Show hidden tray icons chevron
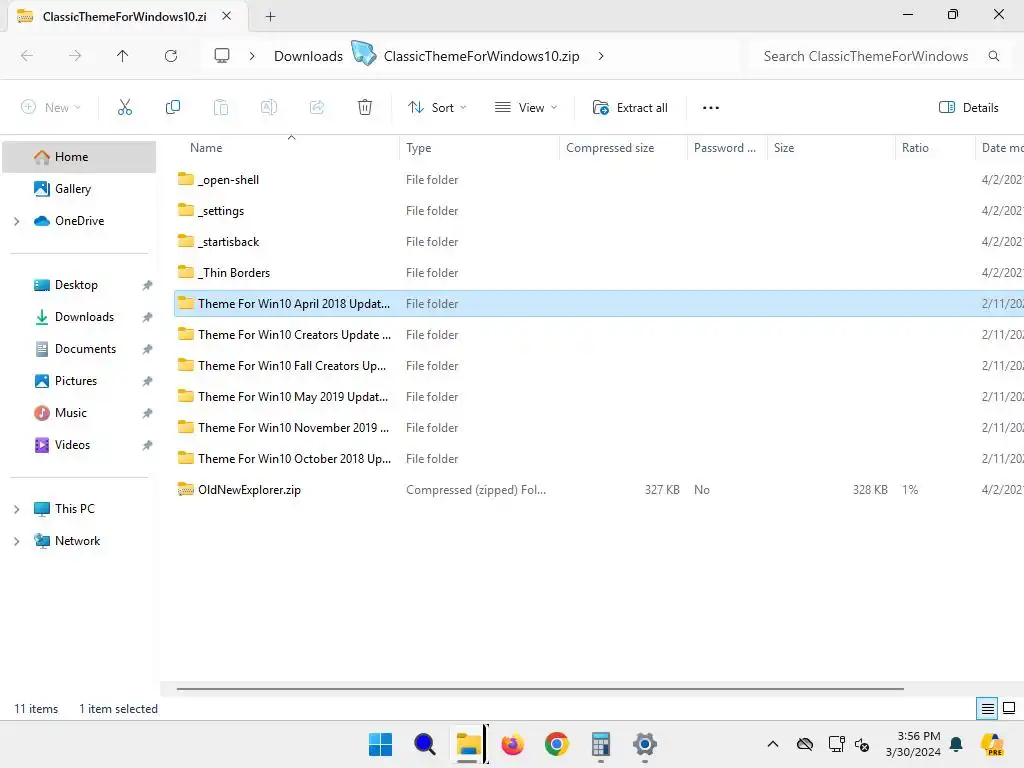Screen dimensions: 1024x768 pyautogui.click(x=773, y=744)
